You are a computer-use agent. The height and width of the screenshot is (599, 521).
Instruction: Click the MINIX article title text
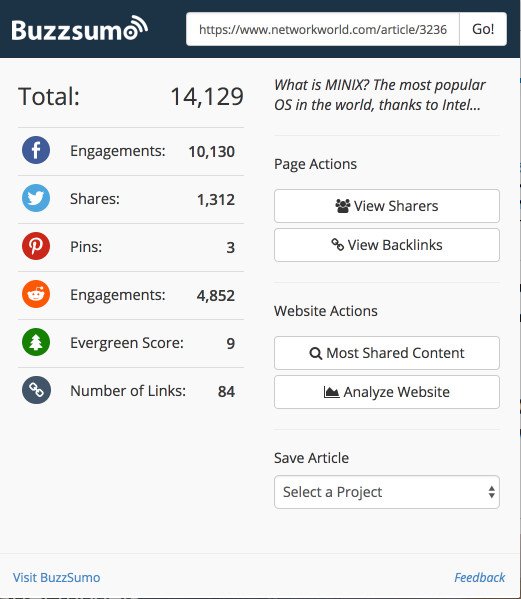[380, 95]
